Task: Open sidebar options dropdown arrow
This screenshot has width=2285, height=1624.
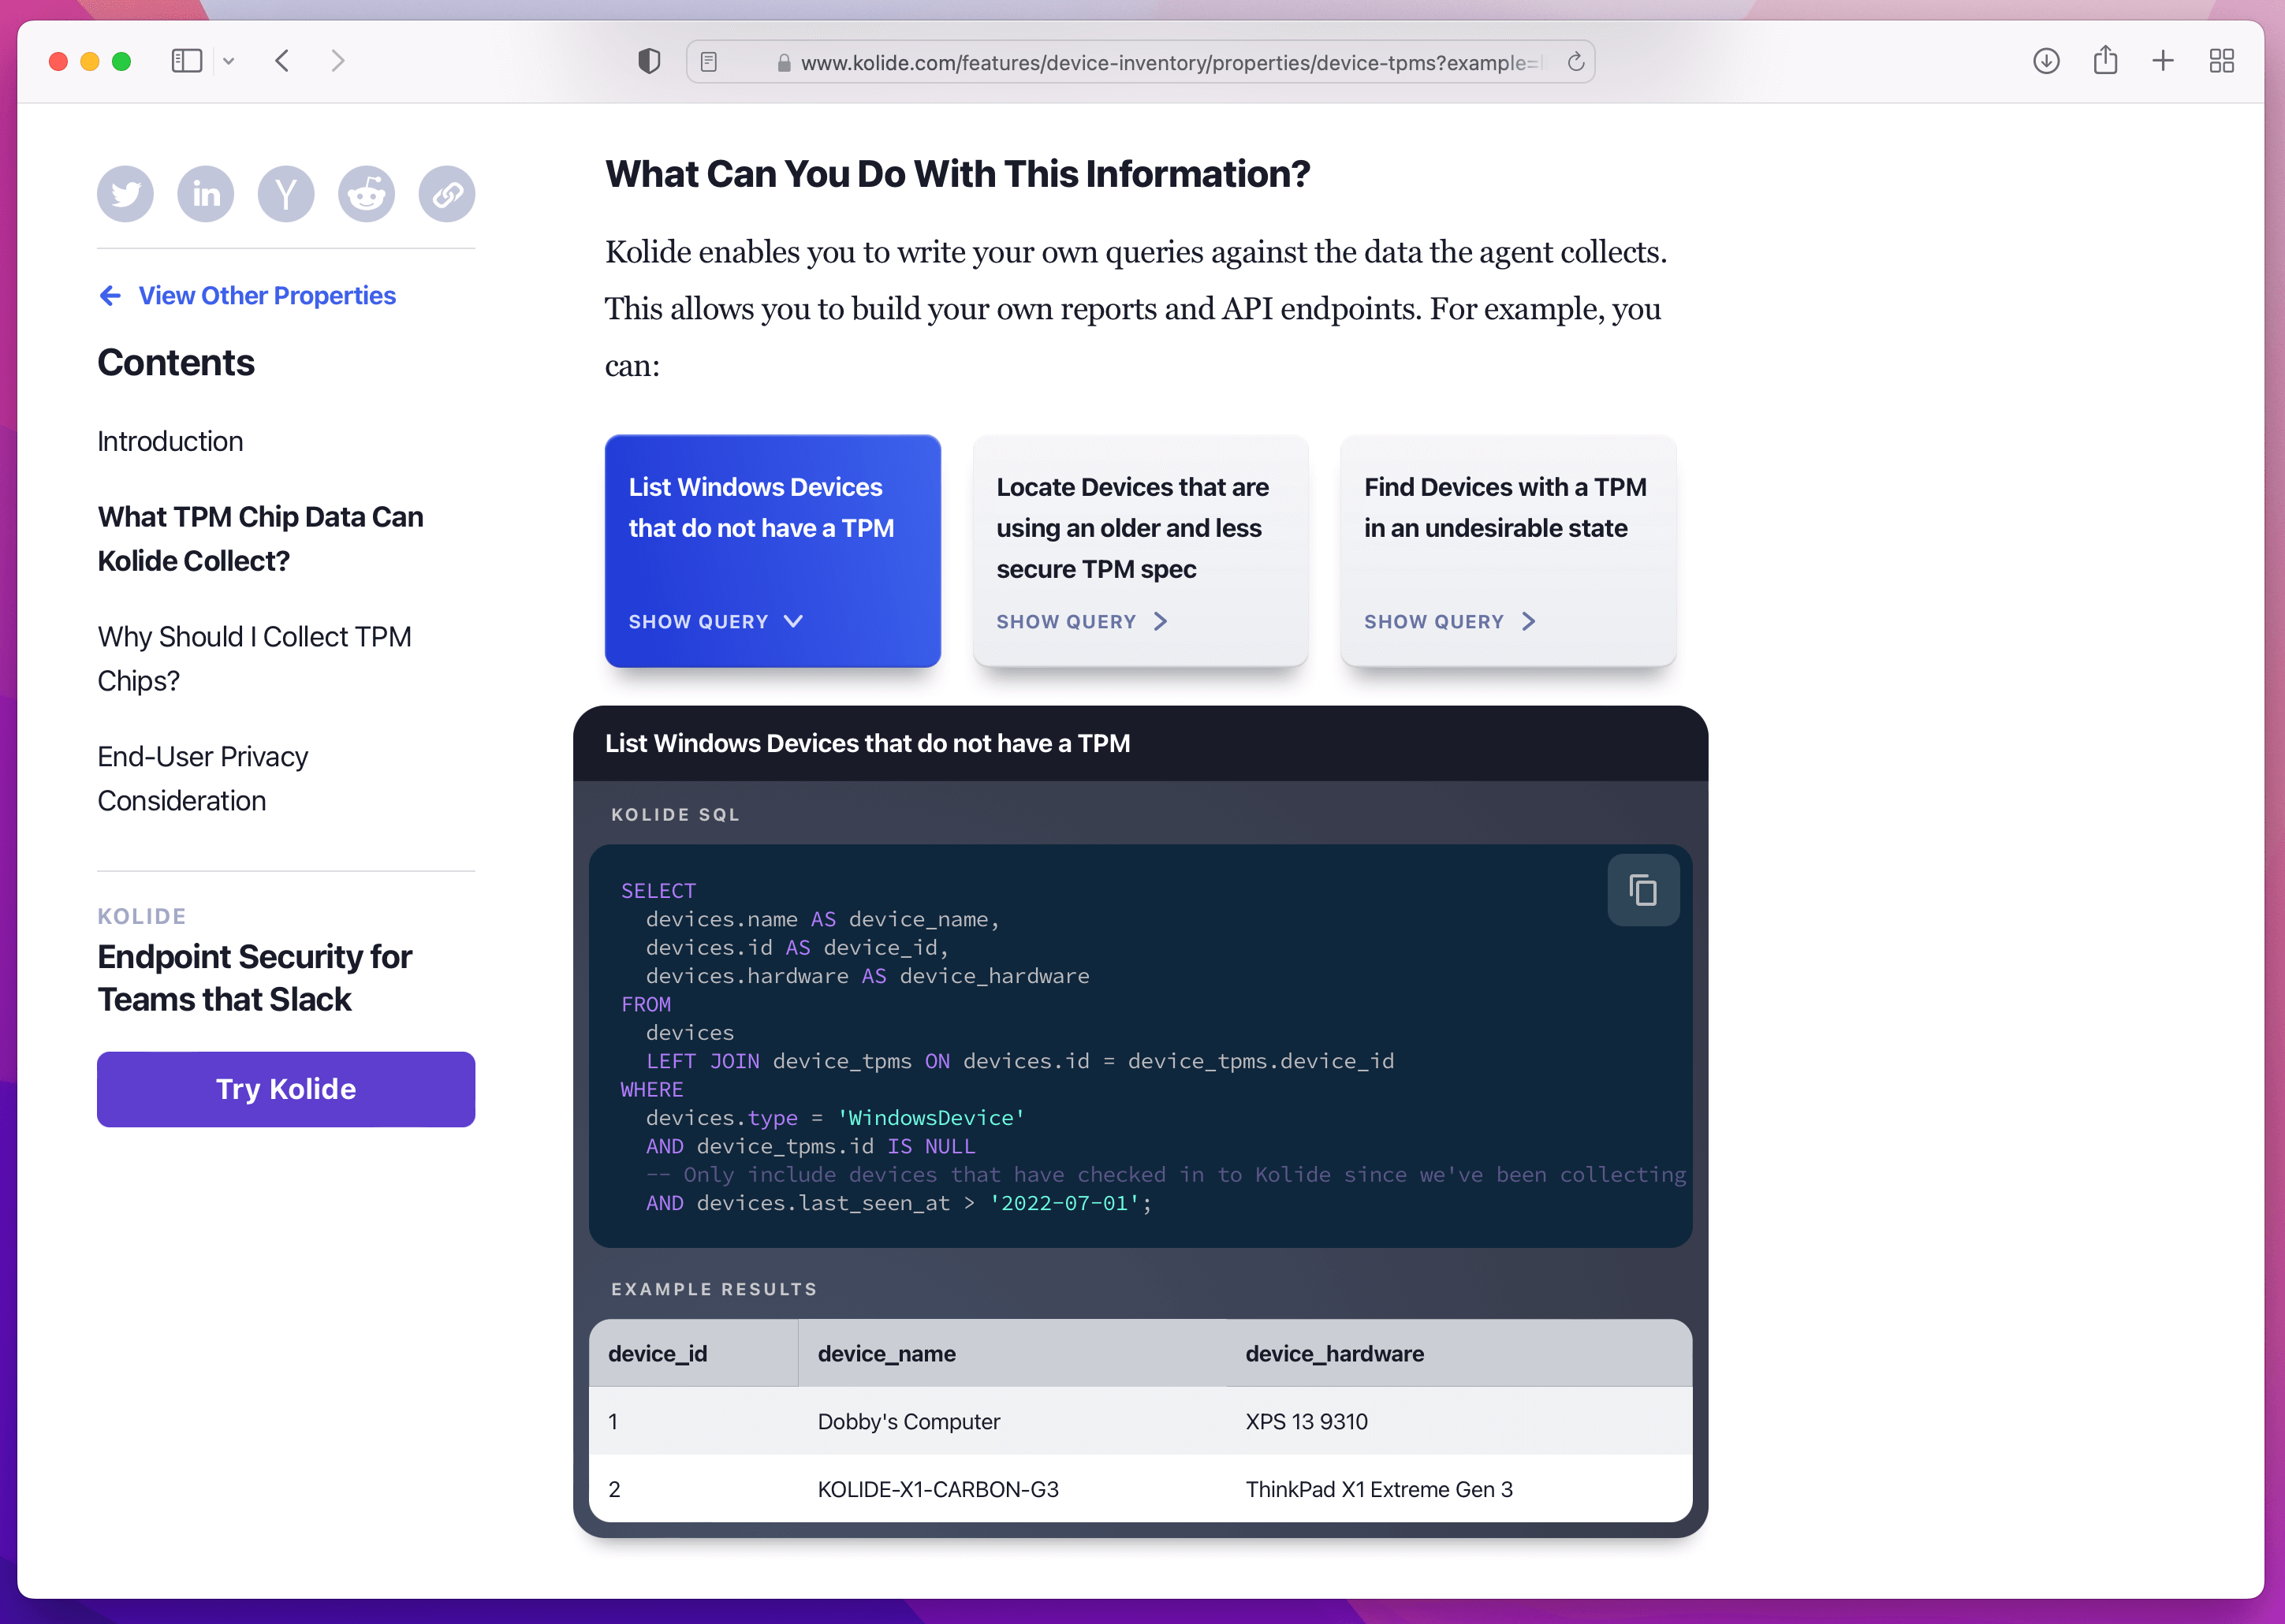Action: (x=229, y=62)
